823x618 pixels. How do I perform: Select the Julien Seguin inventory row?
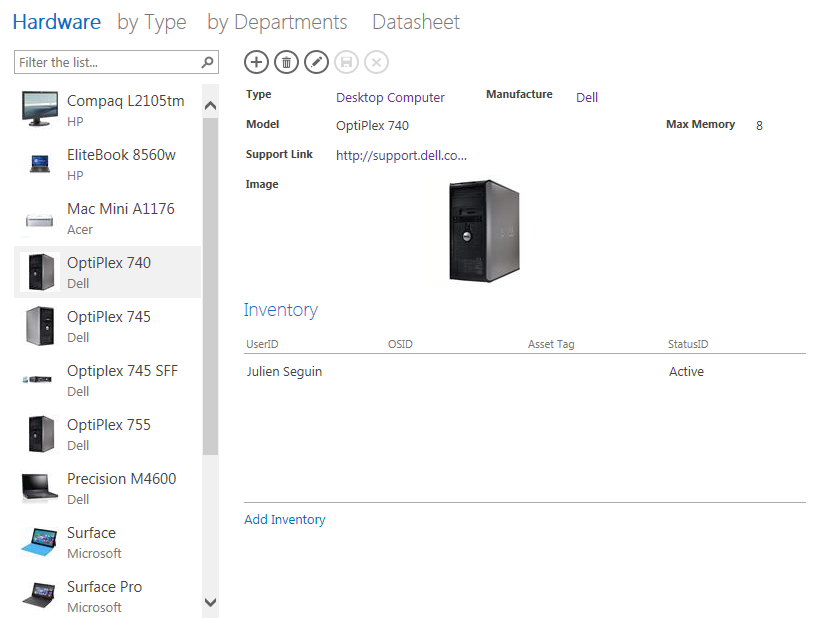tap(525, 372)
